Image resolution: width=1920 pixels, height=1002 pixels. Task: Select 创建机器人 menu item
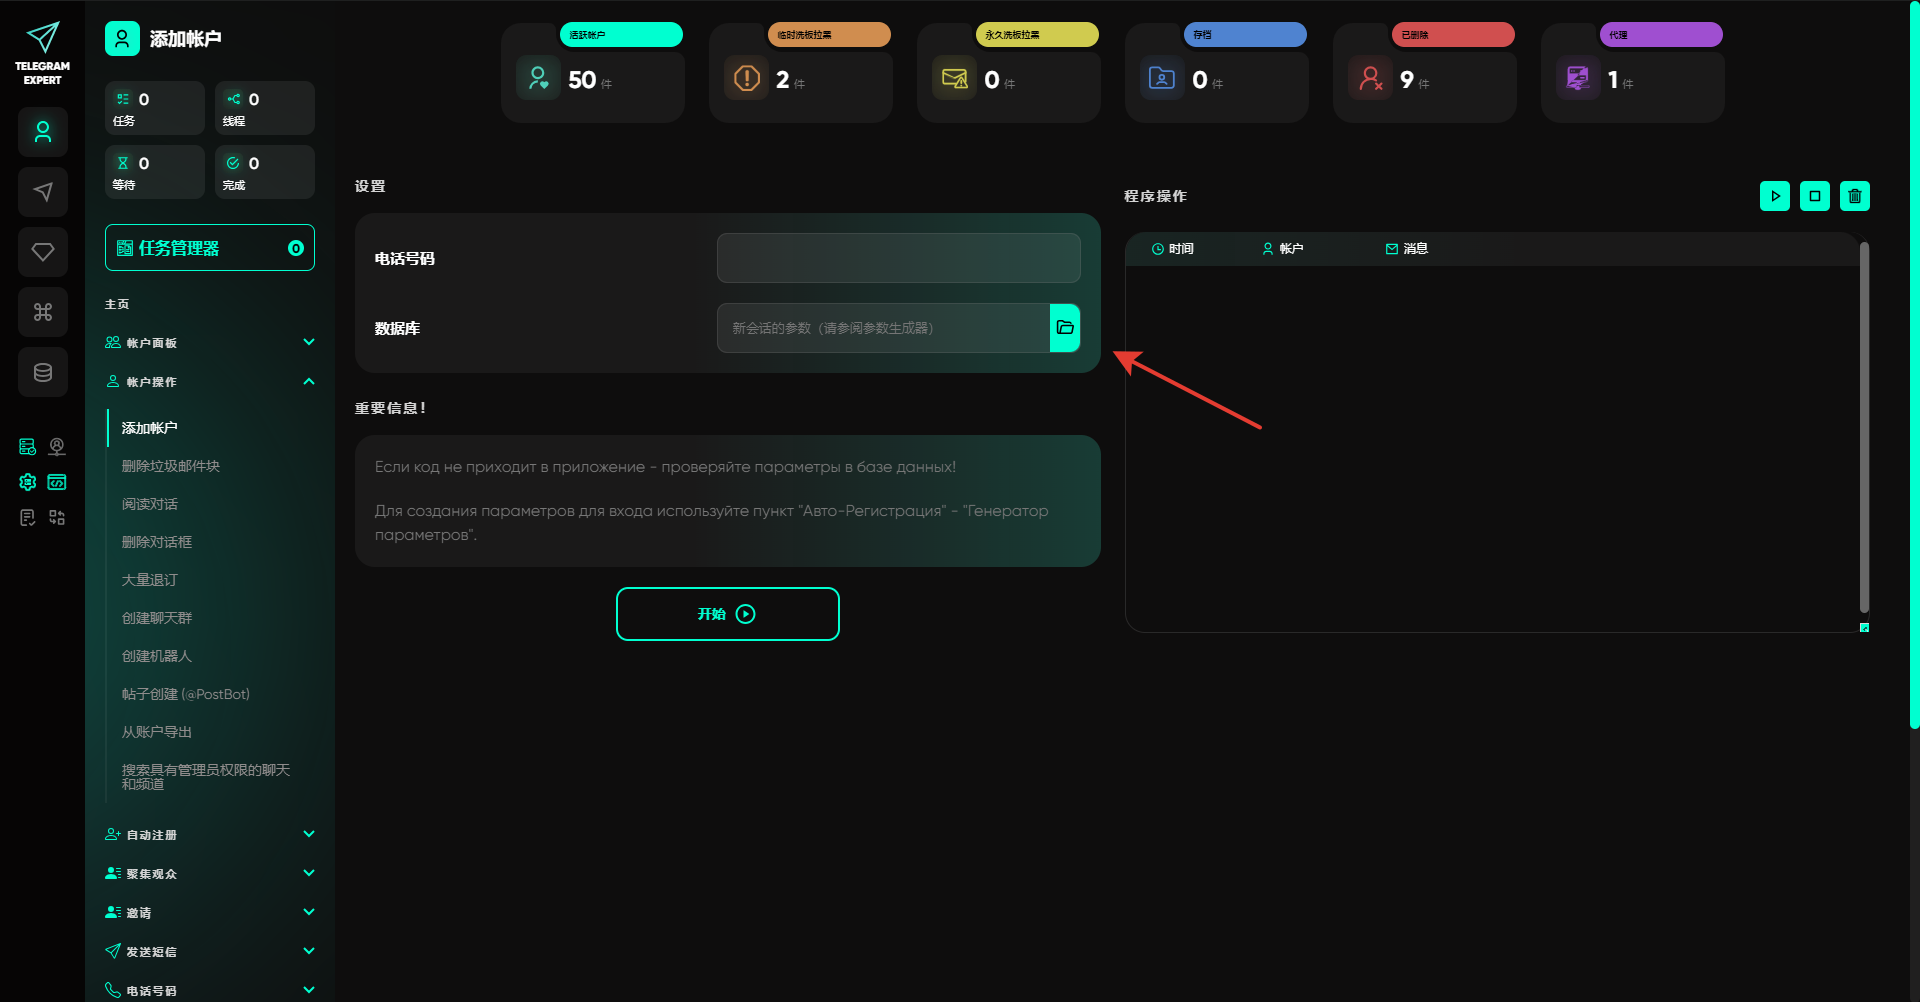pos(157,656)
